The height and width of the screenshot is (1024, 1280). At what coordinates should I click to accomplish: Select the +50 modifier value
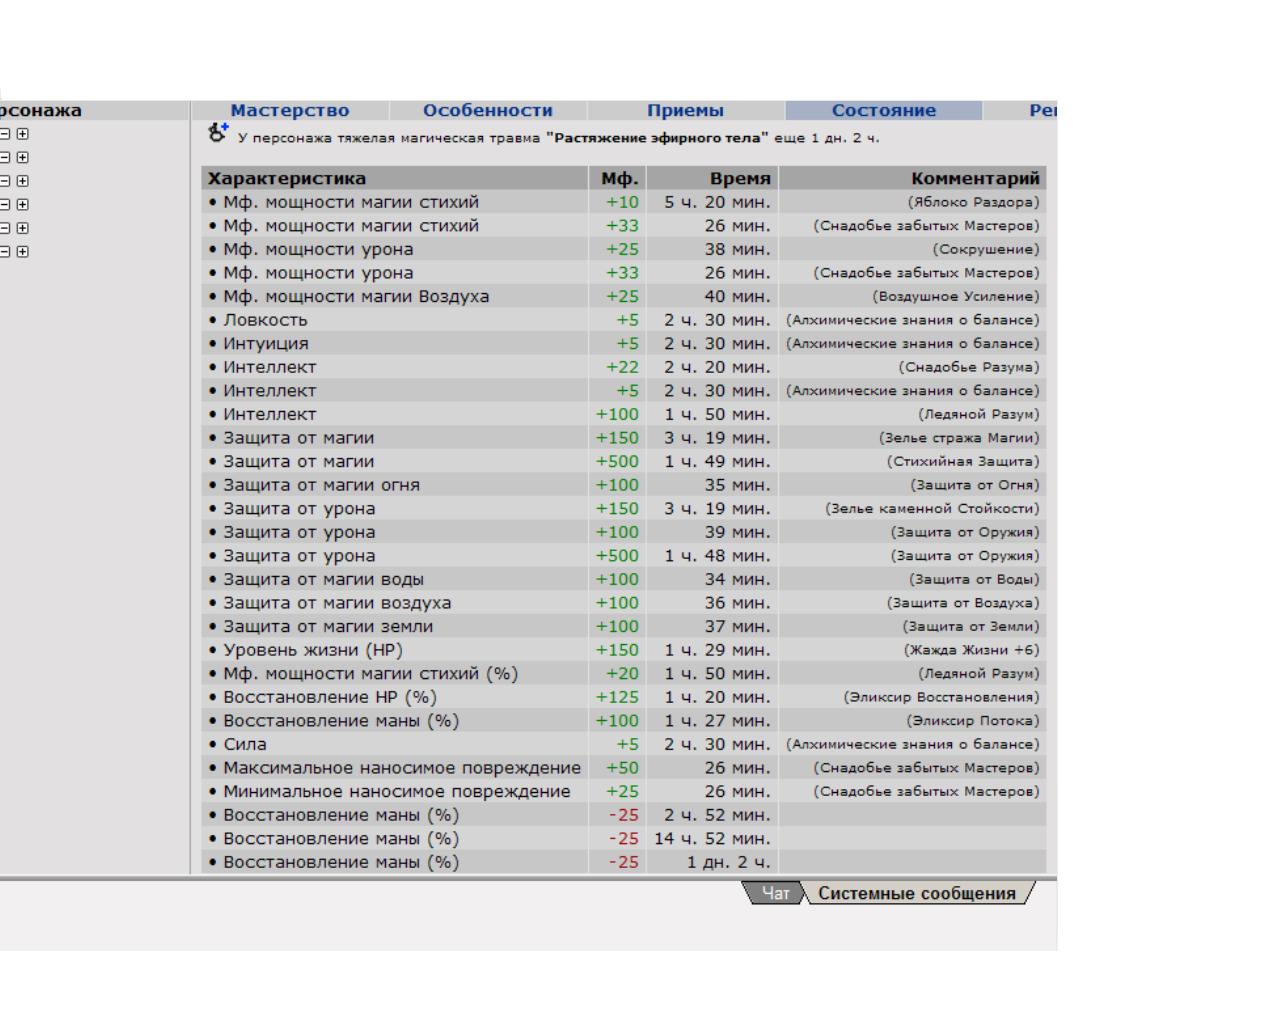click(x=622, y=768)
